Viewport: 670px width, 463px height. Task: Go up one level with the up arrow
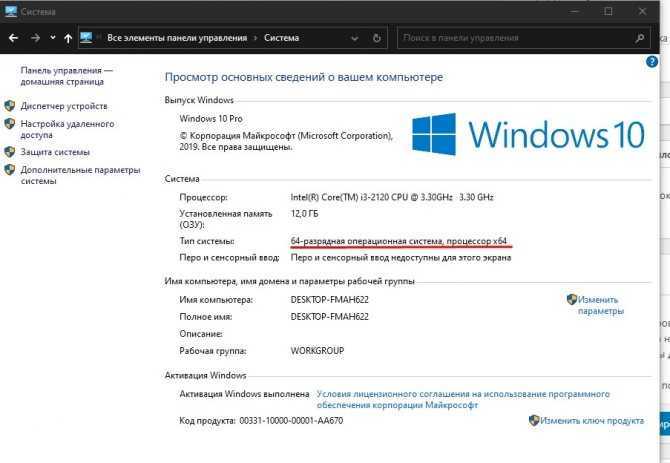[x=68, y=38]
